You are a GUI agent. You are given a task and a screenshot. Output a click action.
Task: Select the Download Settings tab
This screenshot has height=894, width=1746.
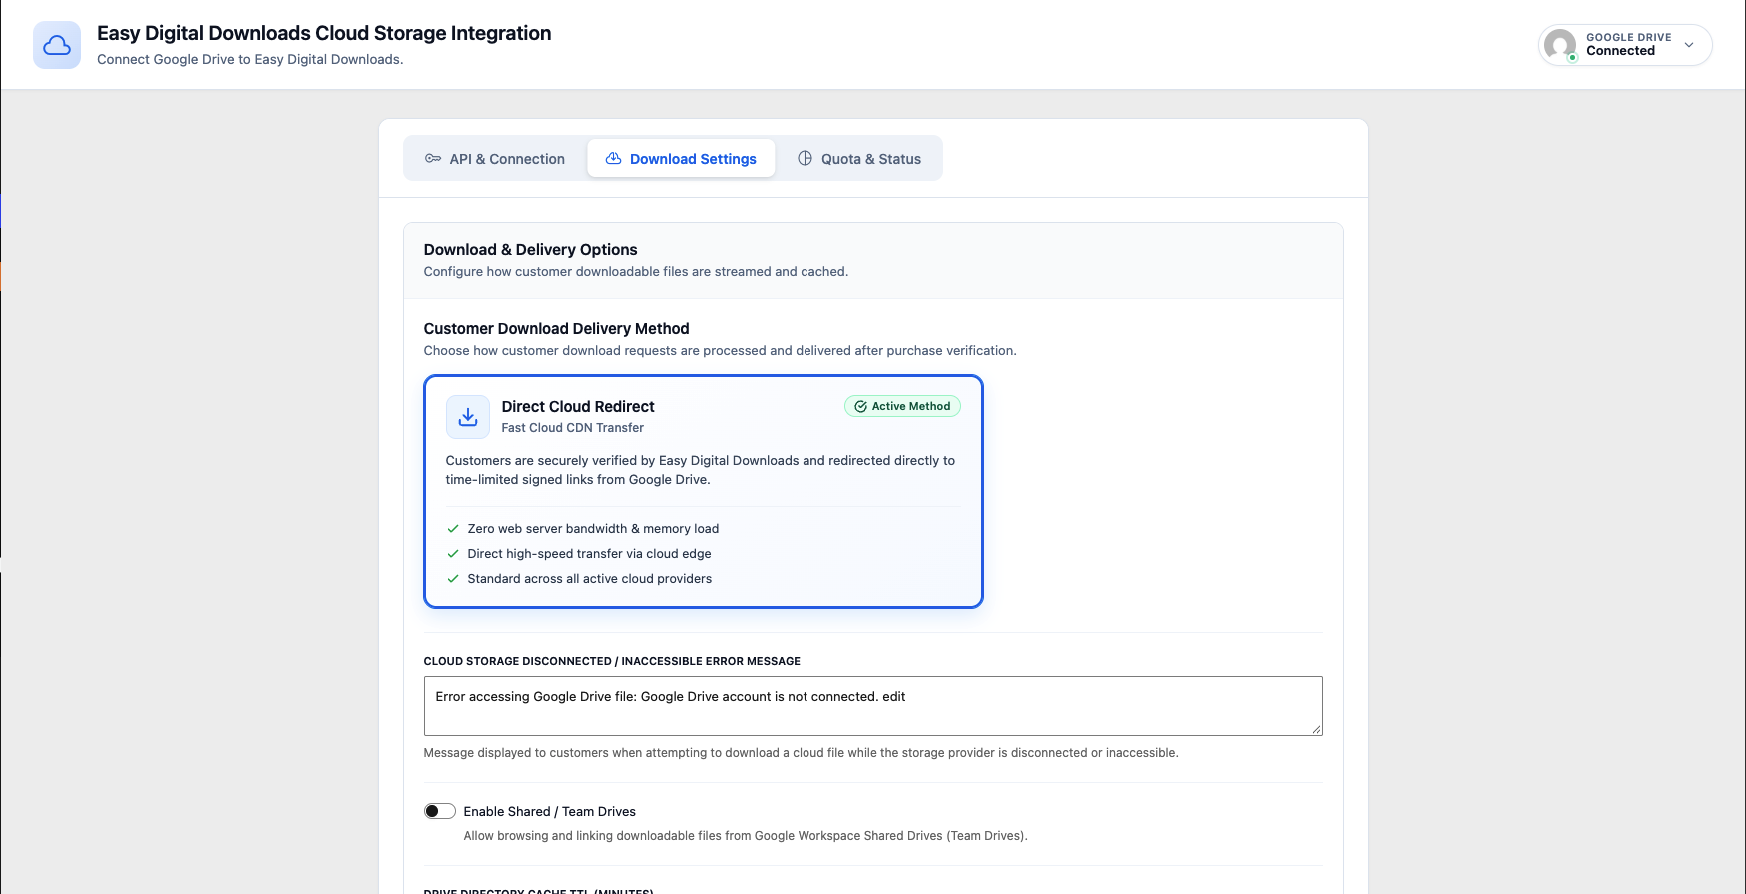coord(681,159)
